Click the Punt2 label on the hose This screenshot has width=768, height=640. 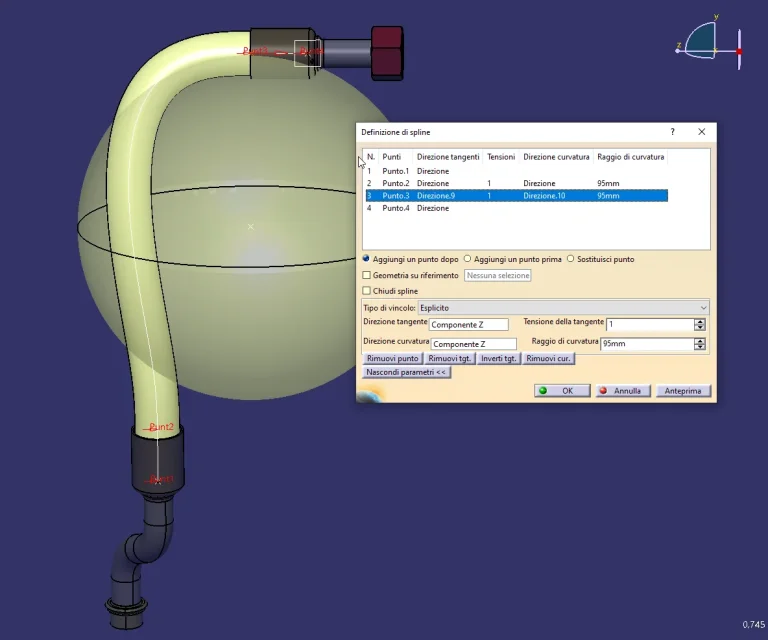coord(161,427)
